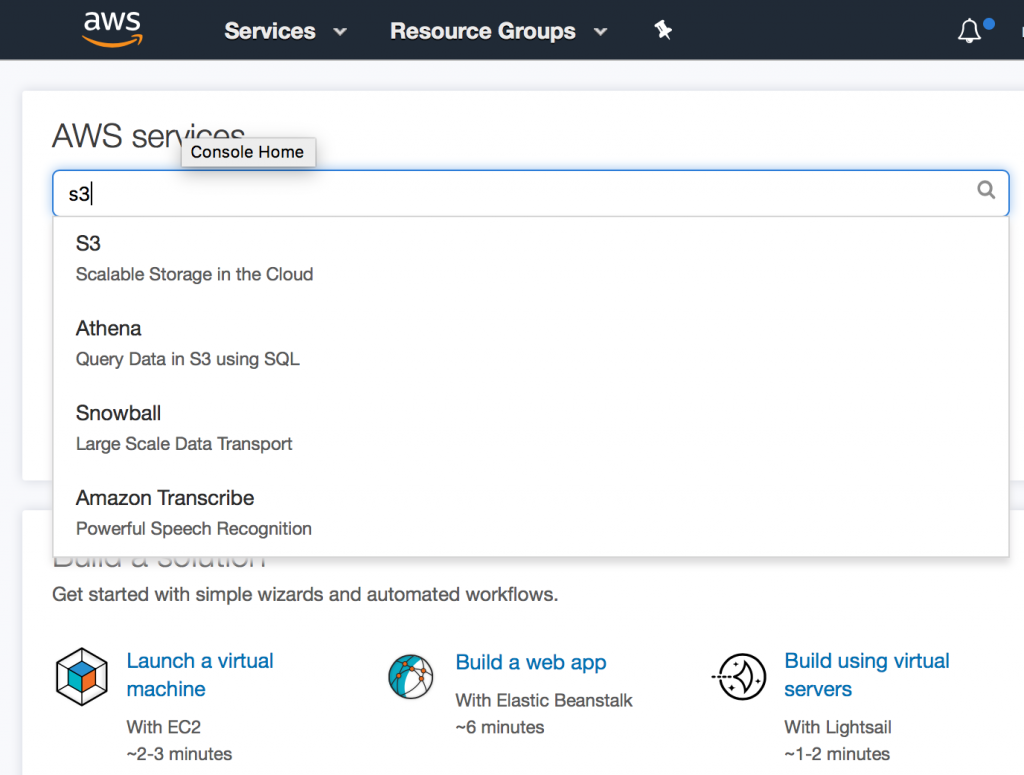Click the Console Home tooltip label
Image resolution: width=1024 pixels, height=775 pixels.
point(248,152)
